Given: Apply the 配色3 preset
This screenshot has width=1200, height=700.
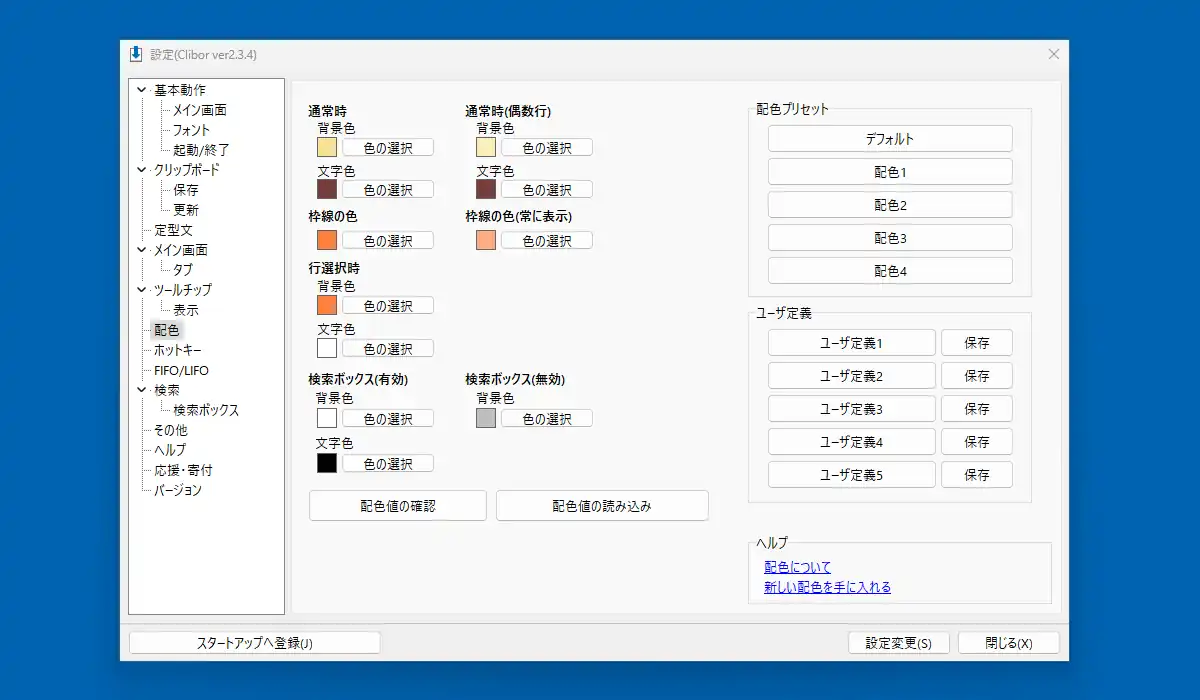Looking at the screenshot, I should coord(890,238).
